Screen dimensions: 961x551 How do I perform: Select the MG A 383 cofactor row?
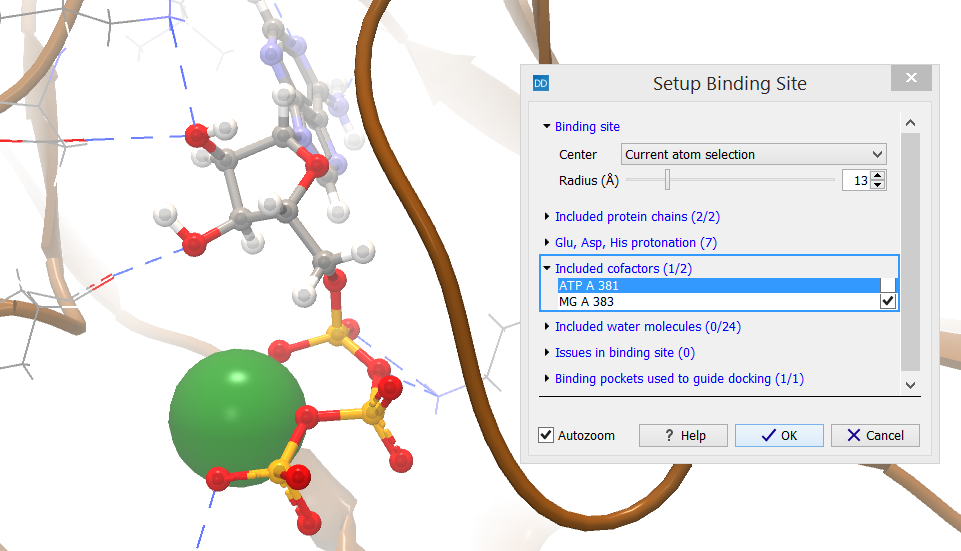718,302
